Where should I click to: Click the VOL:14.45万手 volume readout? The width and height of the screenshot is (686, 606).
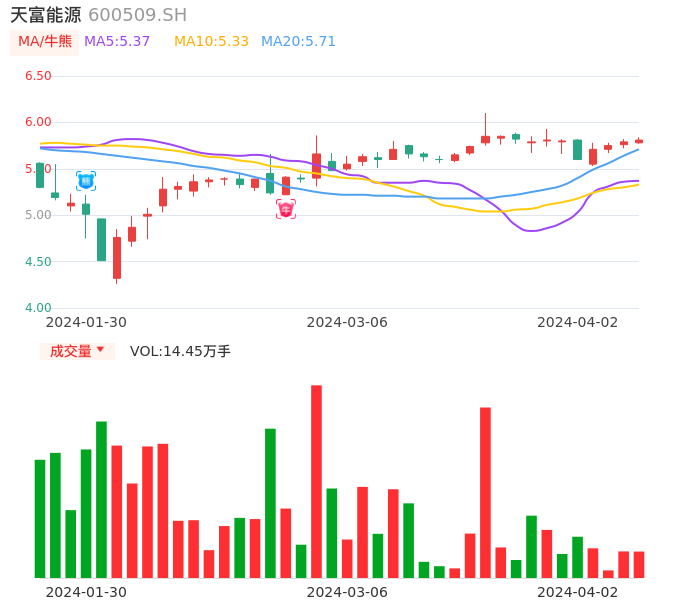pos(180,351)
